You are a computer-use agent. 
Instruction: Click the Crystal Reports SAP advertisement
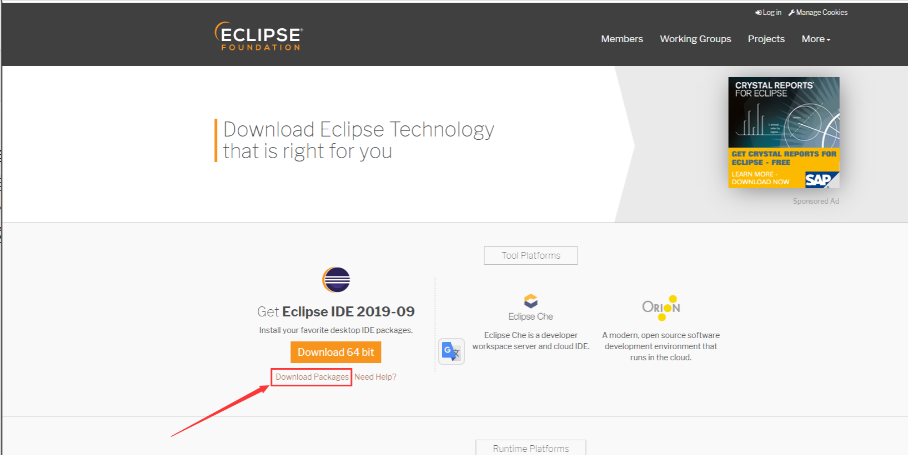pos(783,133)
